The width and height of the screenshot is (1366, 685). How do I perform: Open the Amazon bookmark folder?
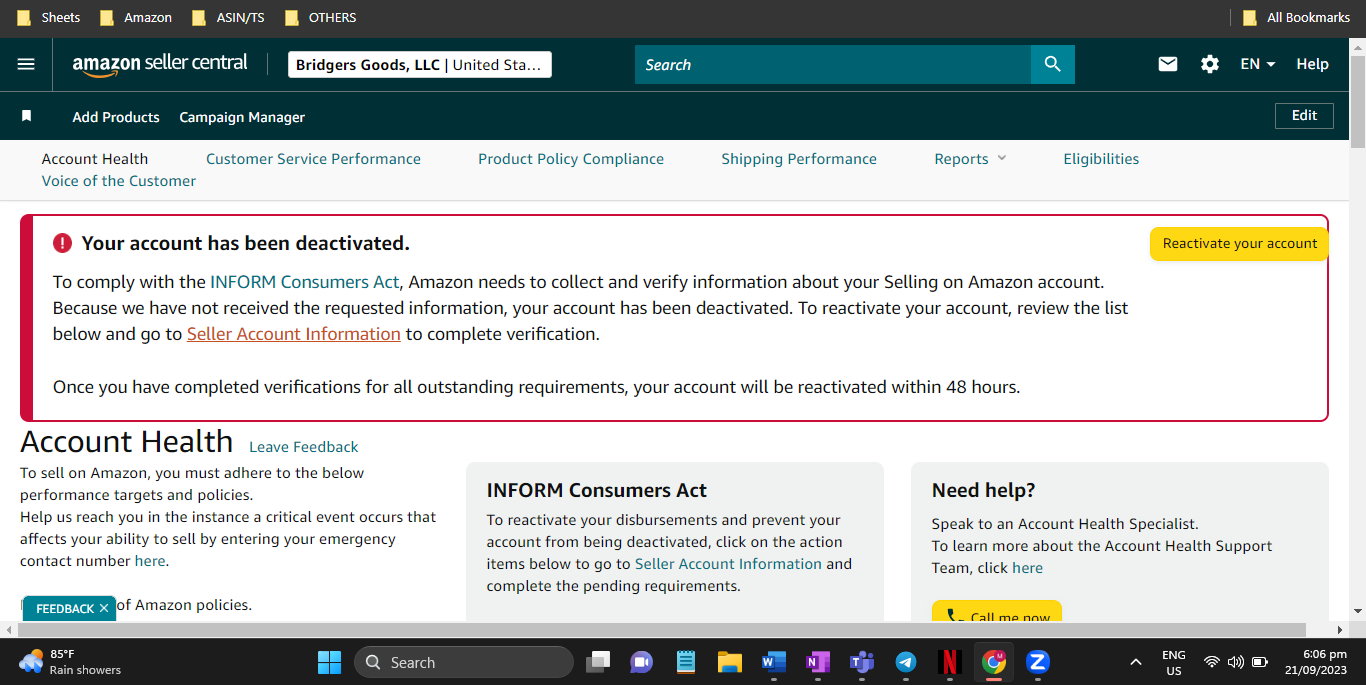[135, 17]
